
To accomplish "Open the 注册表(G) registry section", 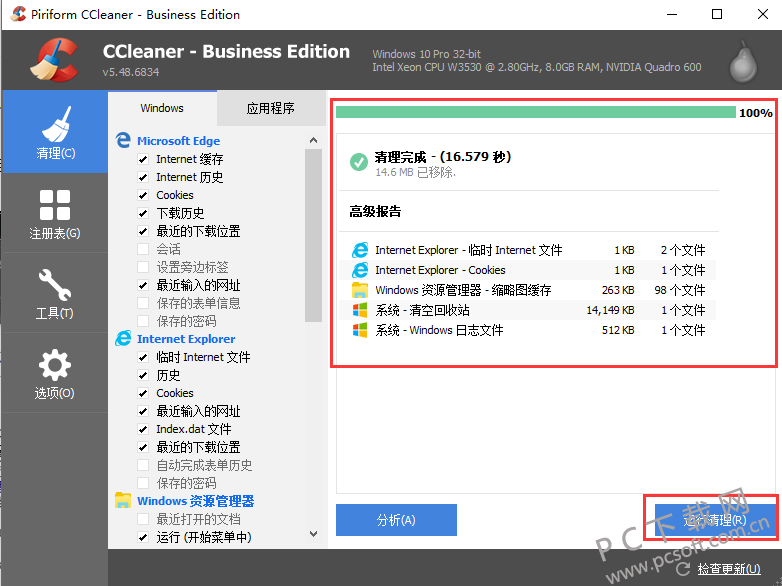I will tap(55, 213).
